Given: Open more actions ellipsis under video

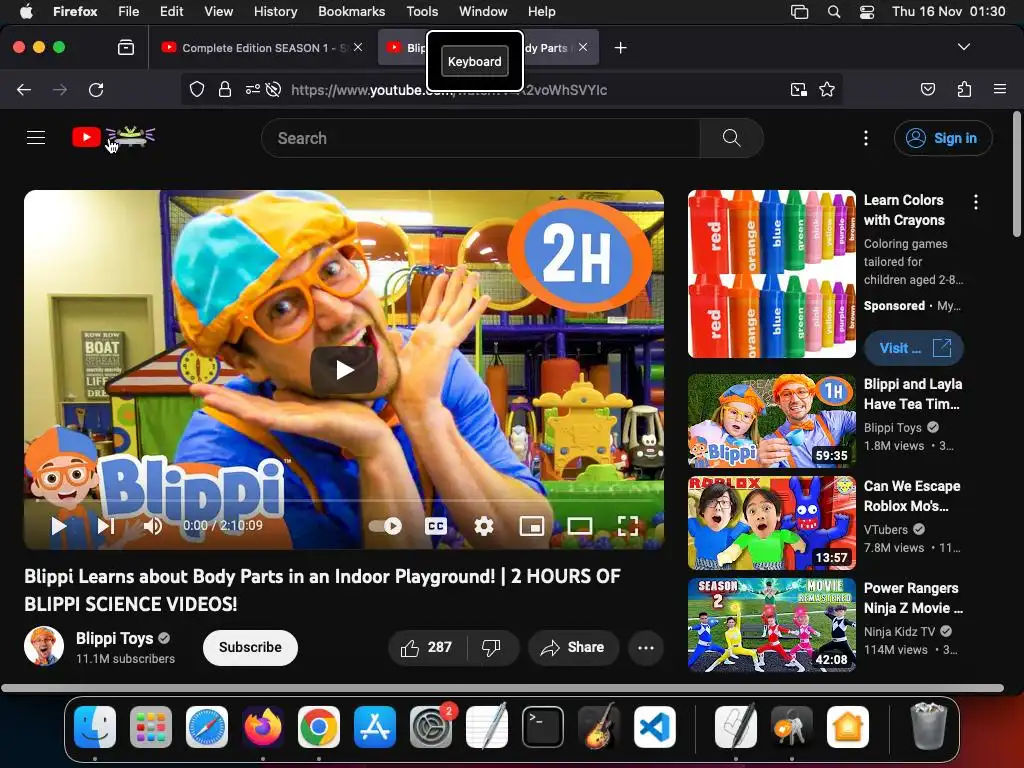Looking at the screenshot, I should 646,647.
